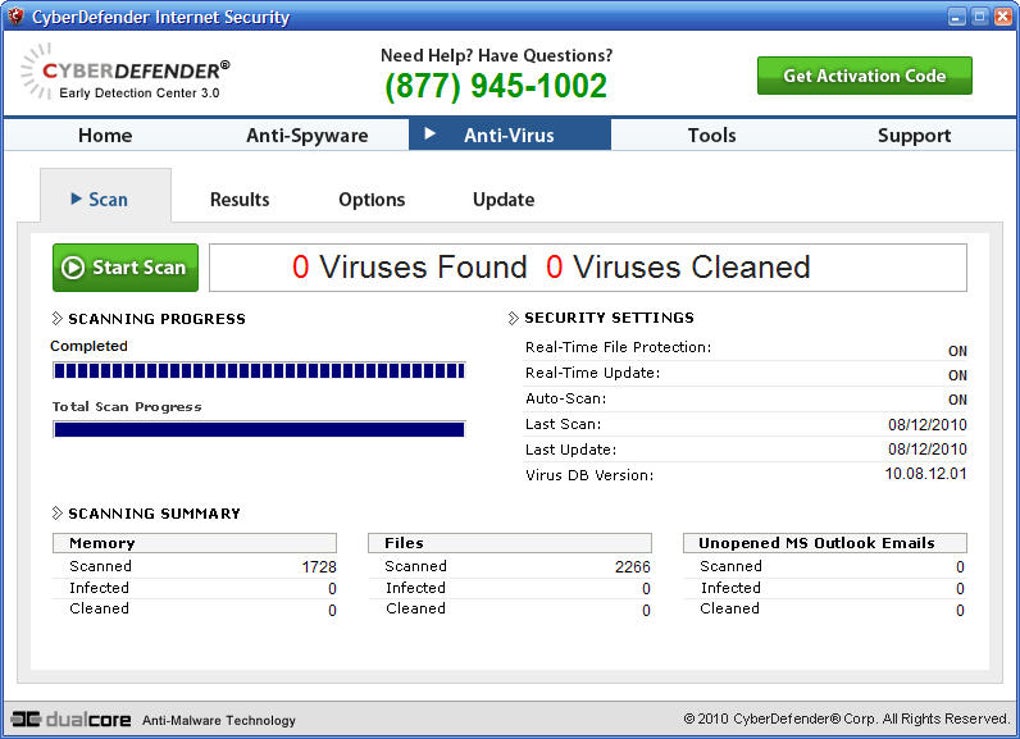This screenshot has width=1020, height=739.
Task: Toggle Real-Time Update ON status
Action: click(957, 376)
